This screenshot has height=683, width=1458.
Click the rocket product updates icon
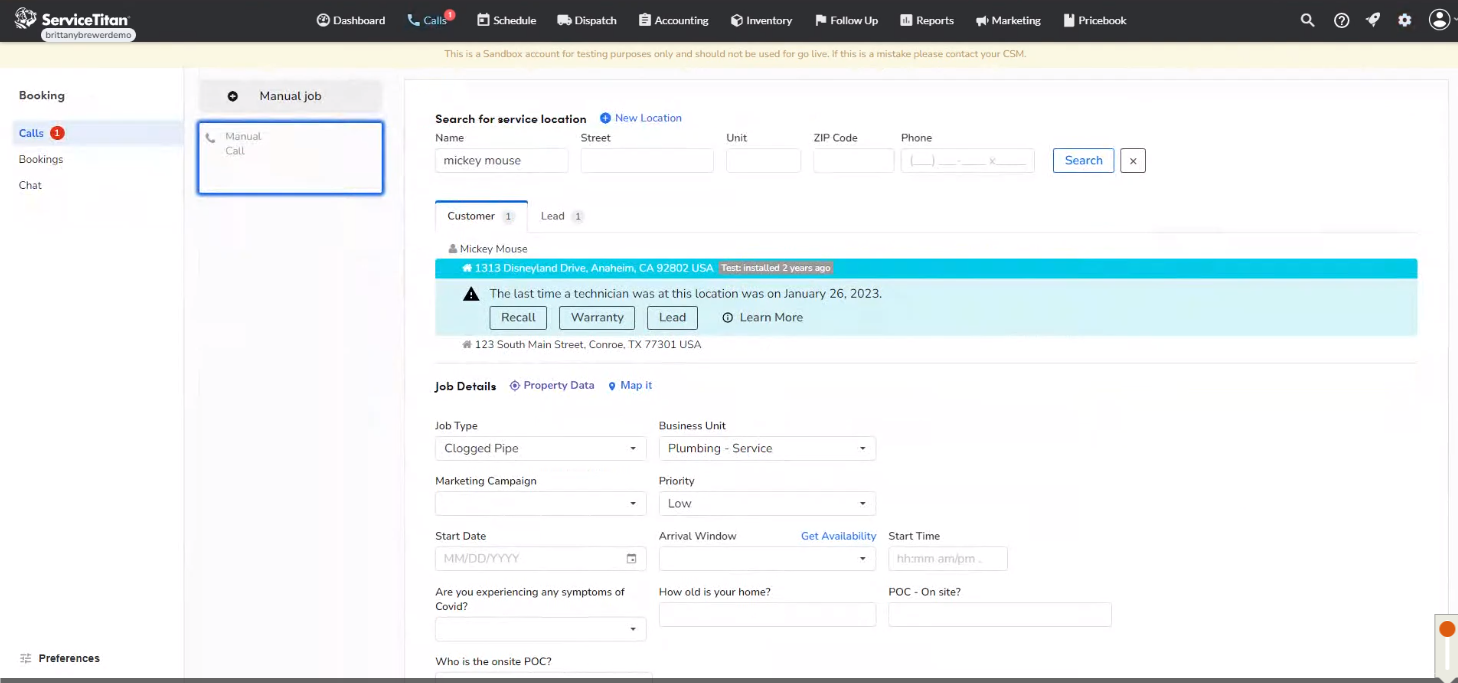pyautogui.click(x=1373, y=19)
